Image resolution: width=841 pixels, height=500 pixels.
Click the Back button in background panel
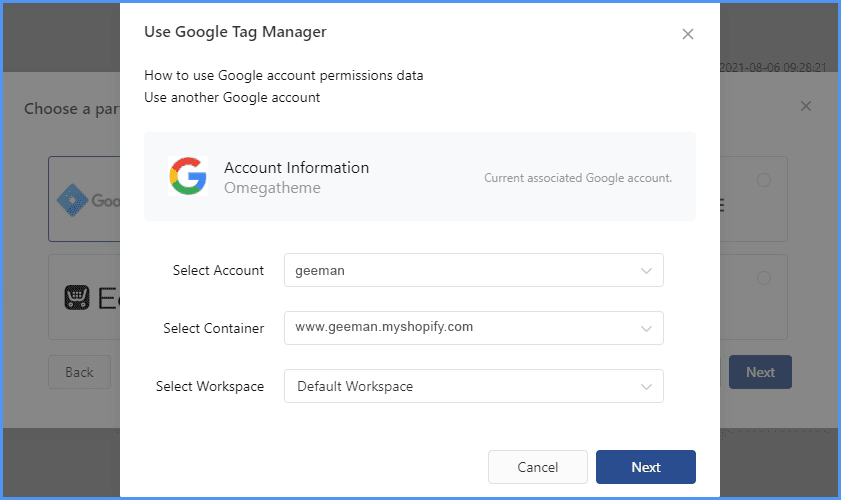[79, 372]
